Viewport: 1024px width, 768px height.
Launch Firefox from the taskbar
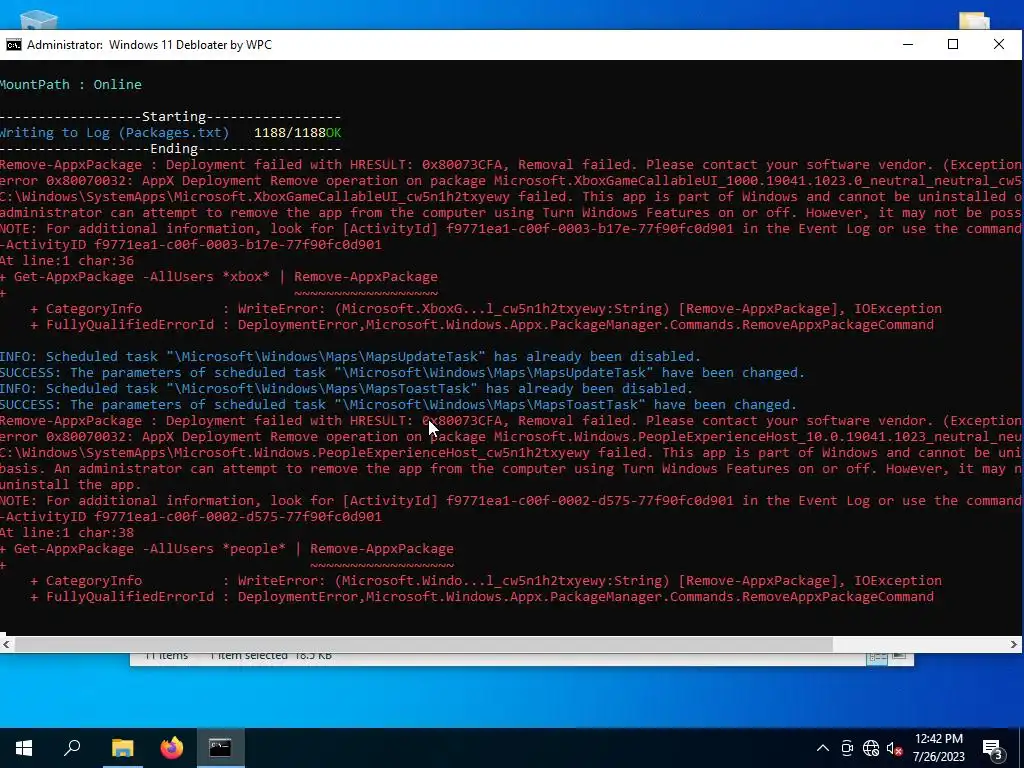(x=172, y=748)
